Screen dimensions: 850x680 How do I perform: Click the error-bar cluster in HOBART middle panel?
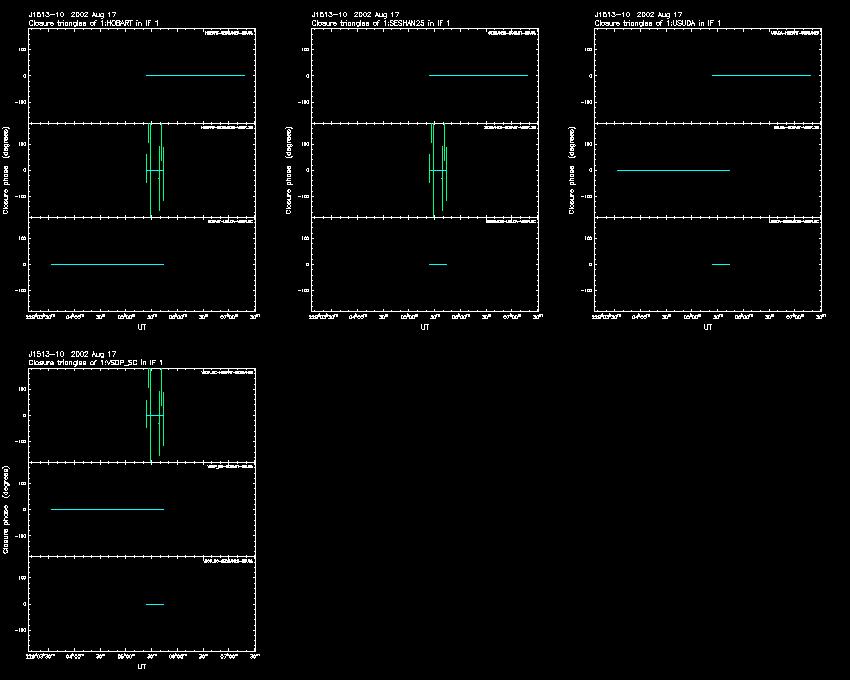click(x=155, y=170)
